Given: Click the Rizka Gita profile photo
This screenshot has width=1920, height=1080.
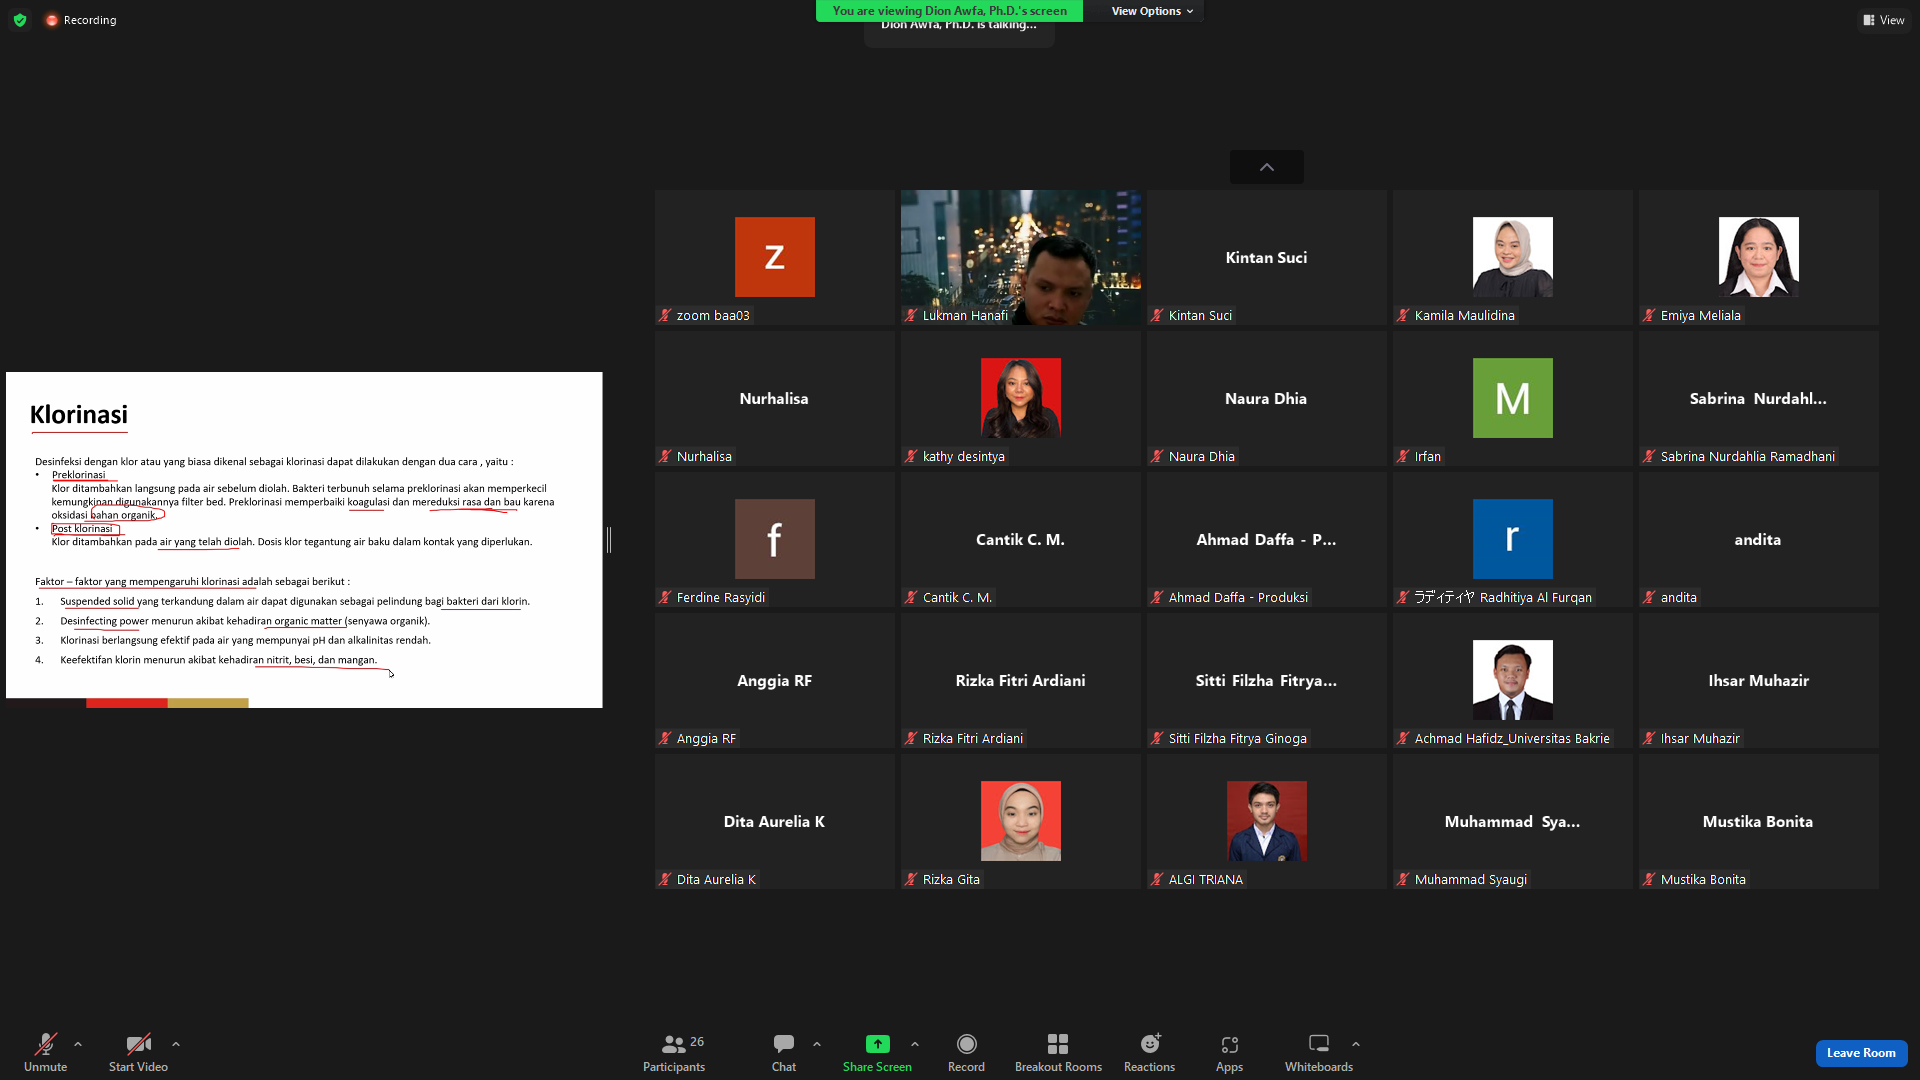Looking at the screenshot, I should tap(1021, 821).
